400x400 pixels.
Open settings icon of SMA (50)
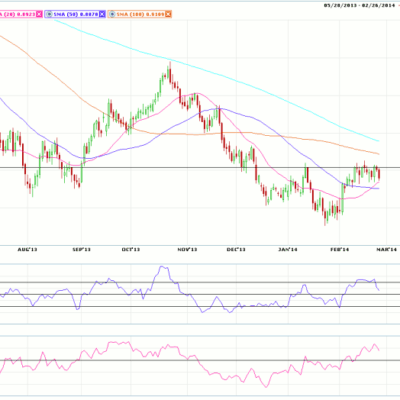click(x=50, y=14)
